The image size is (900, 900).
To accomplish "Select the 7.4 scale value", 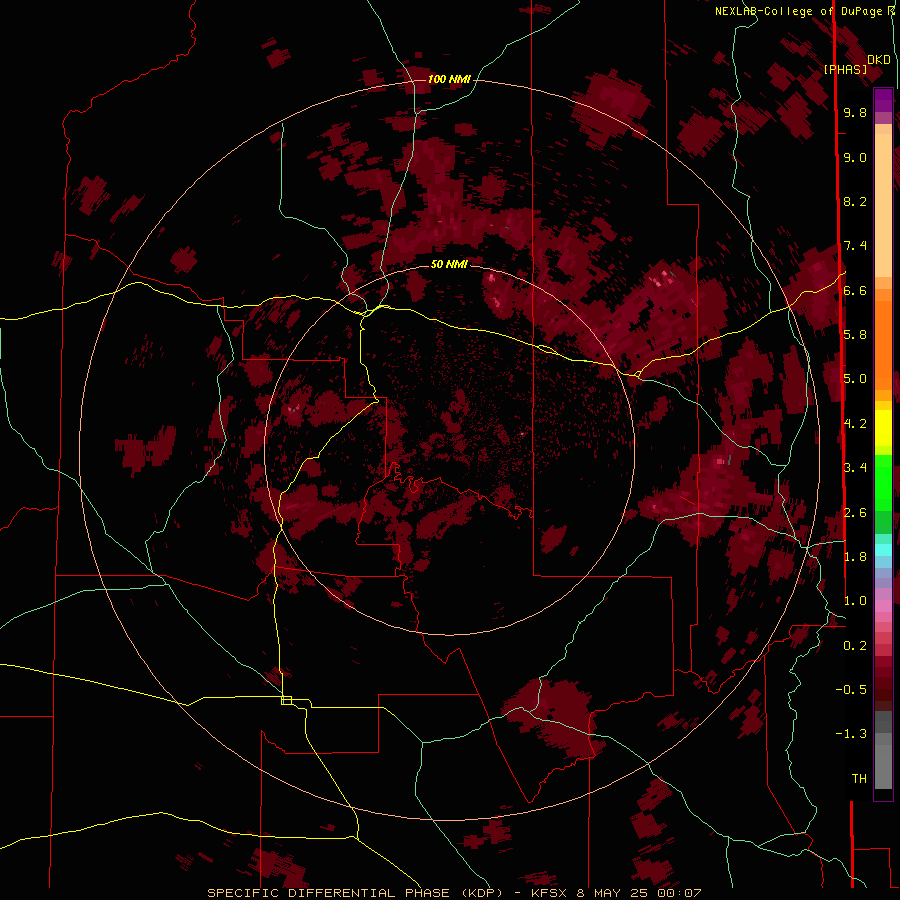I will [x=855, y=246].
